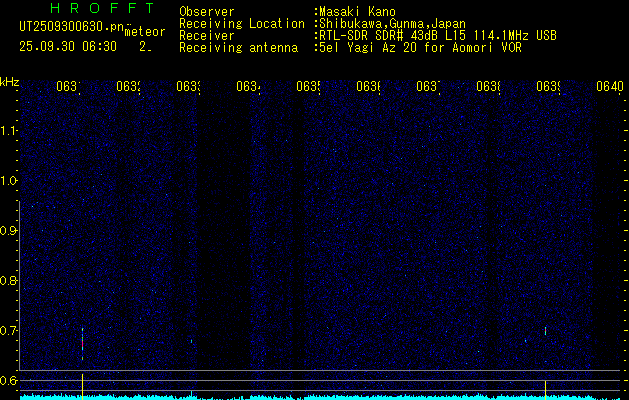629x400 pixels.
Task: Click the 1.0 frequency axis label
Action: [8, 181]
